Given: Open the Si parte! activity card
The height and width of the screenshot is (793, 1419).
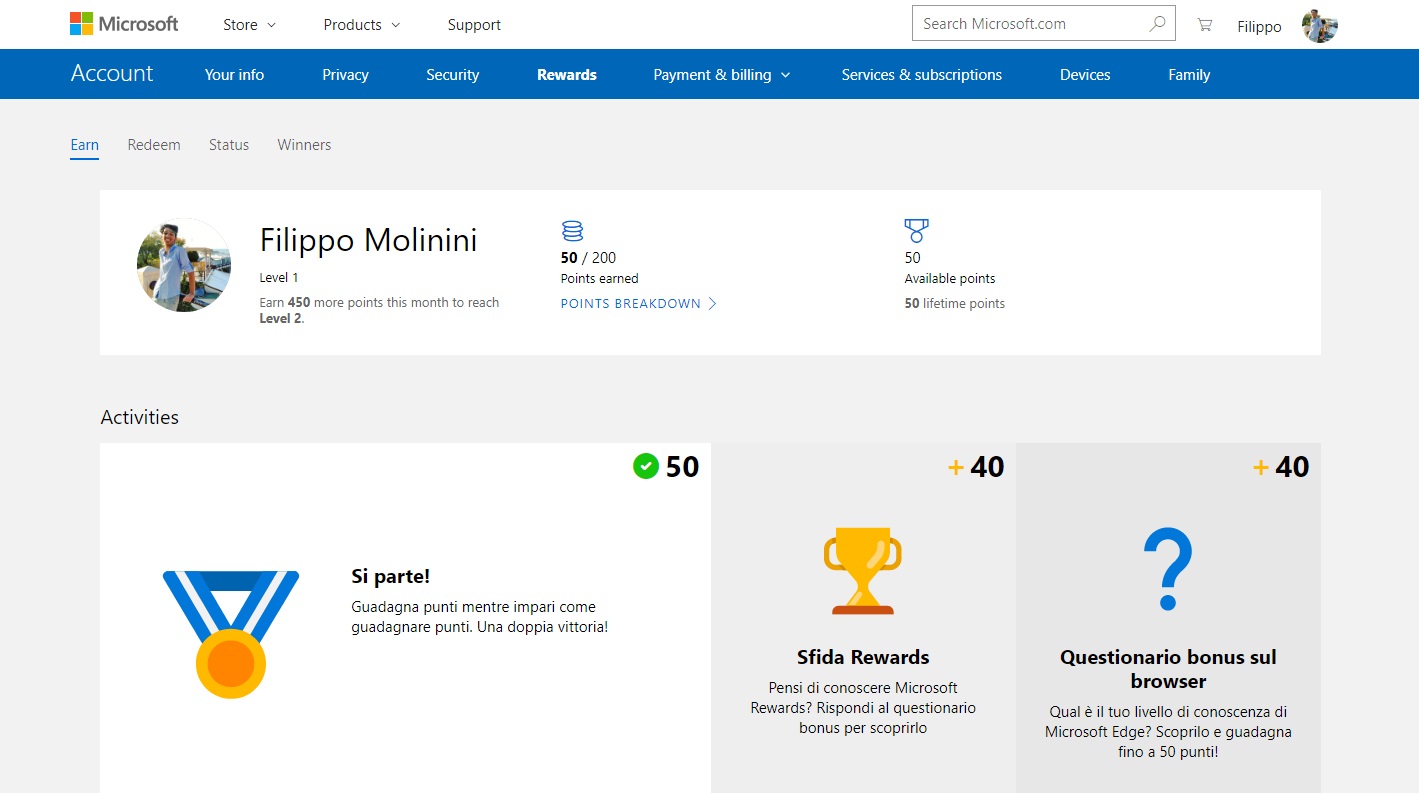Looking at the screenshot, I should [405, 618].
